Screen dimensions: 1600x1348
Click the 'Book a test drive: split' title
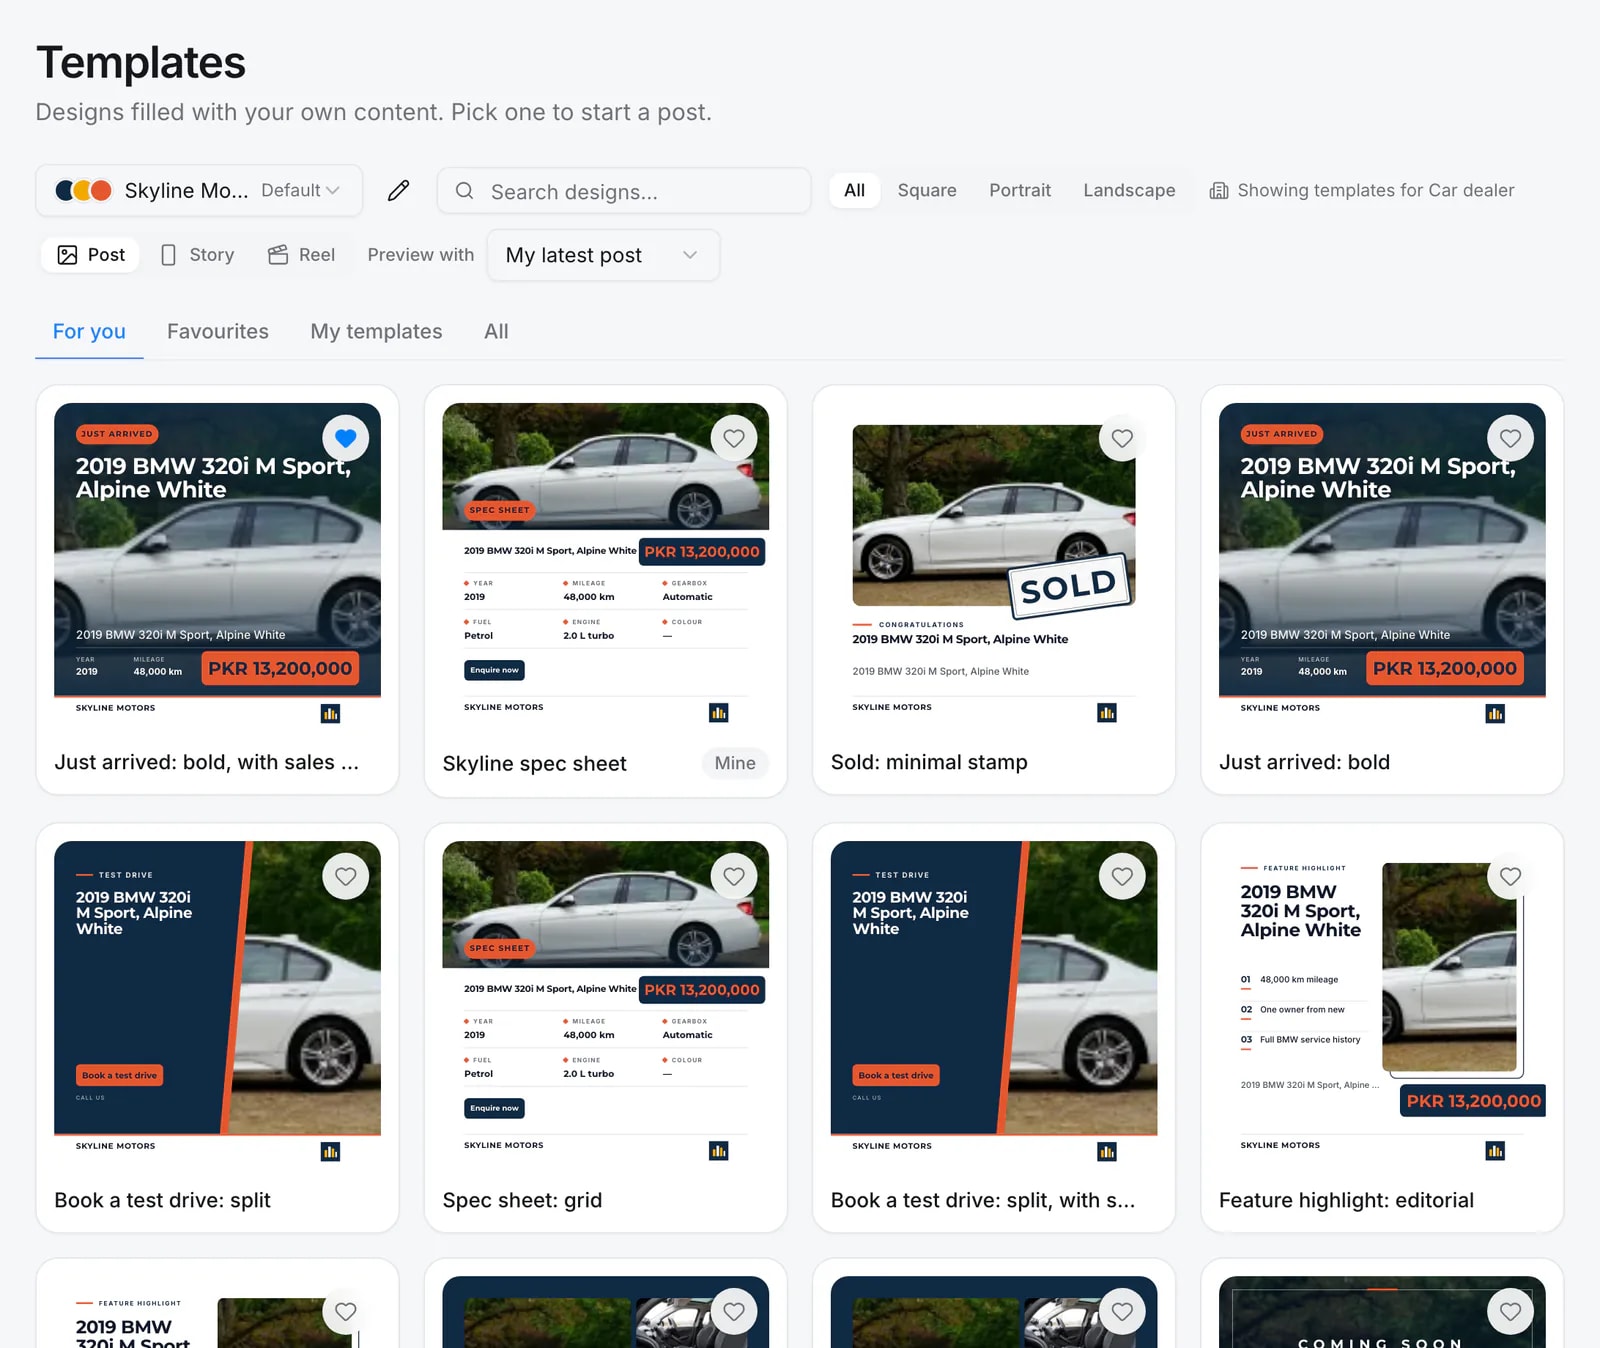162,1200
